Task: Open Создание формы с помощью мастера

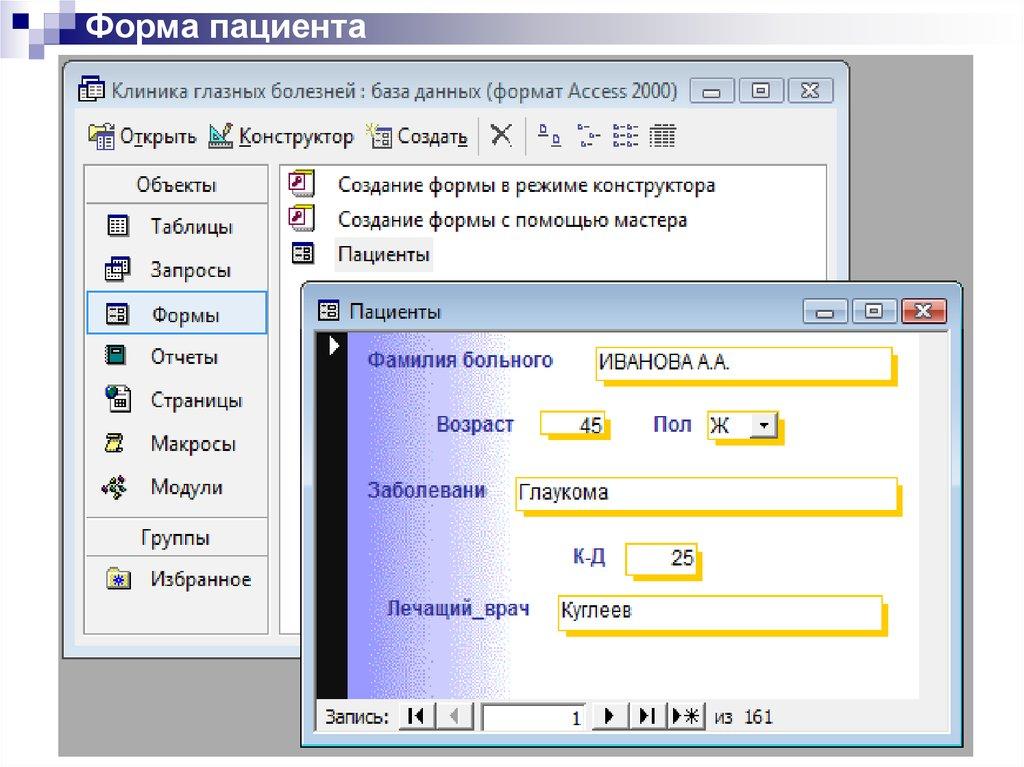Action: tap(512, 219)
